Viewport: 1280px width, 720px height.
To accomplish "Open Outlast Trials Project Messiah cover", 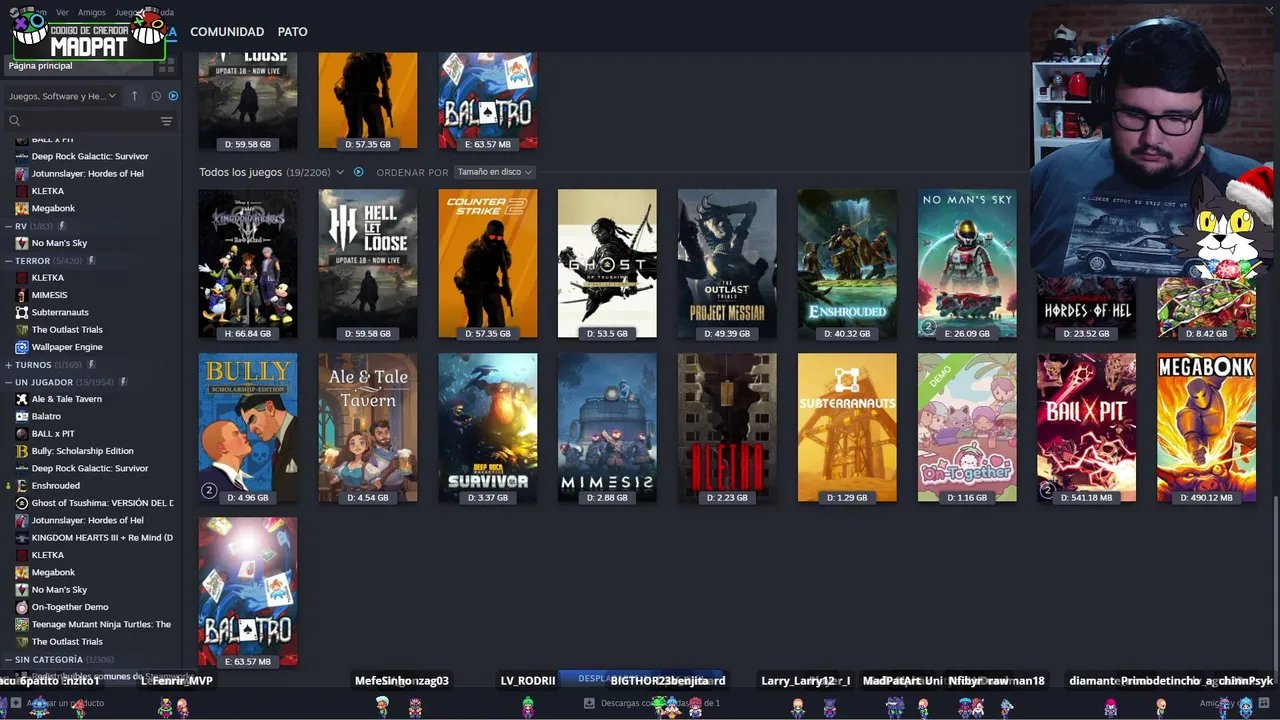I will 727,264.
